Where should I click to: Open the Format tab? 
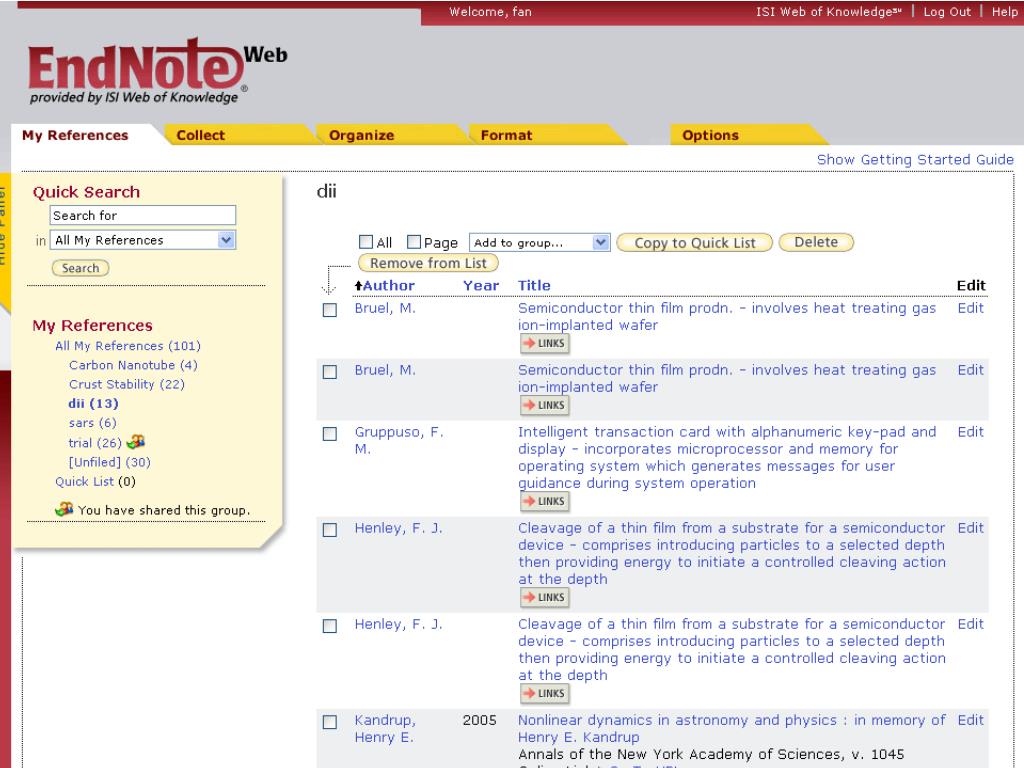coord(506,135)
